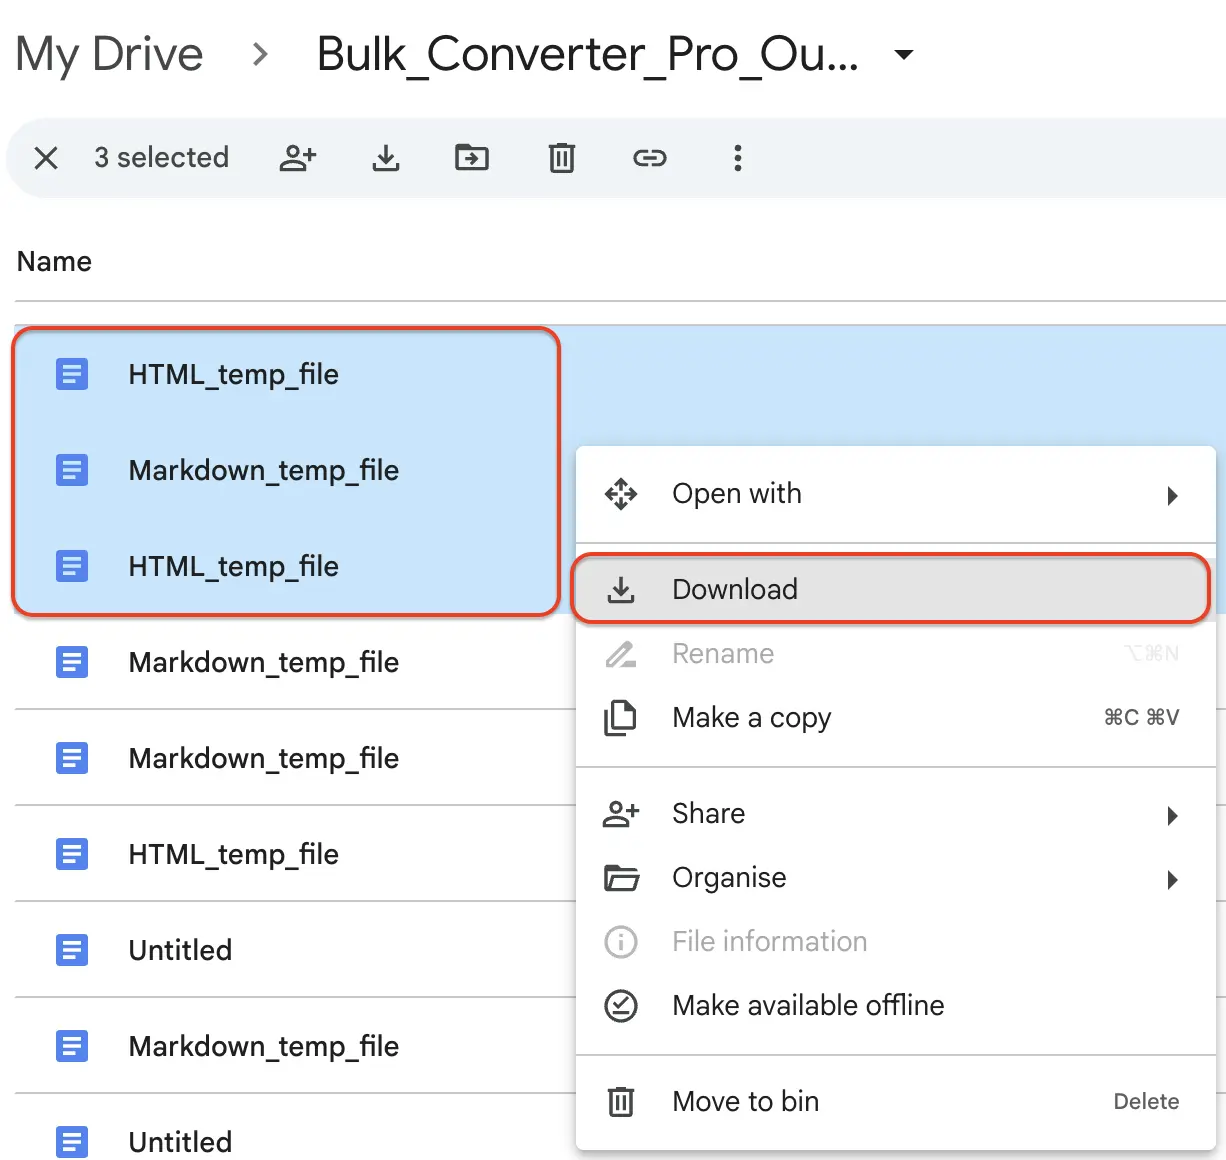Select Make available offline
Viewport: 1226px width, 1160px height.
coord(896,1006)
